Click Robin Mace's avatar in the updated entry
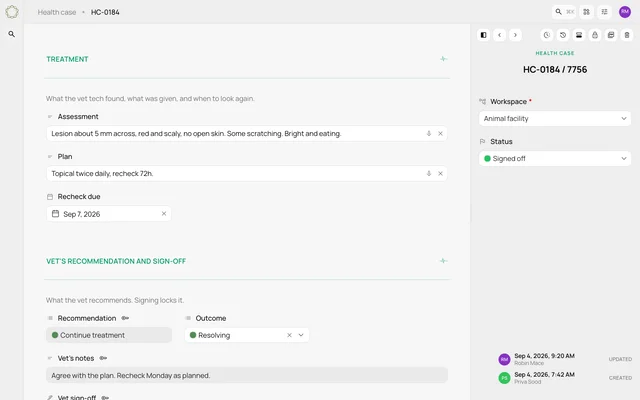640x400 pixels. point(504,359)
